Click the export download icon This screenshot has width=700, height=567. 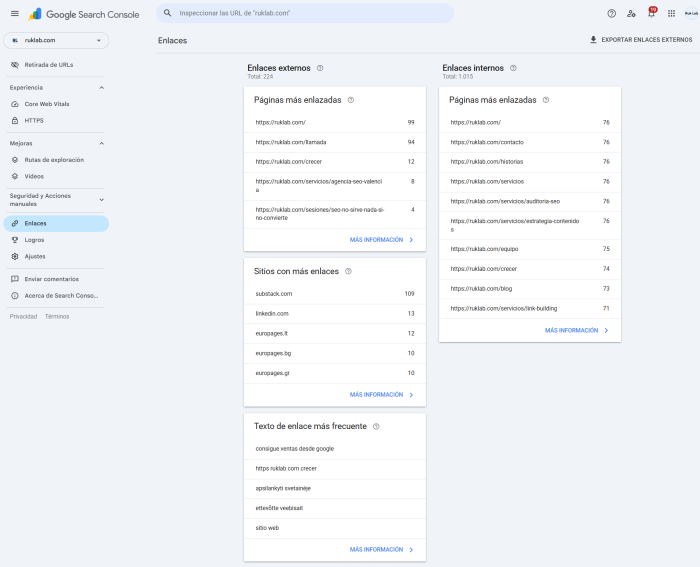tap(593, 40)
